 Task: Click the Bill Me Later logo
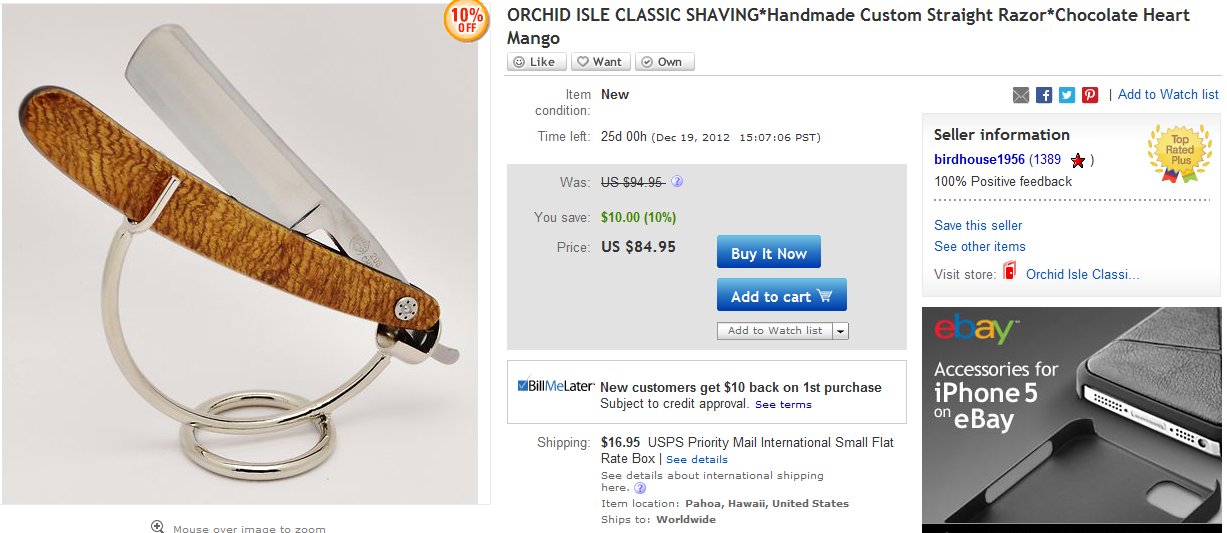[x=556, y=386]
